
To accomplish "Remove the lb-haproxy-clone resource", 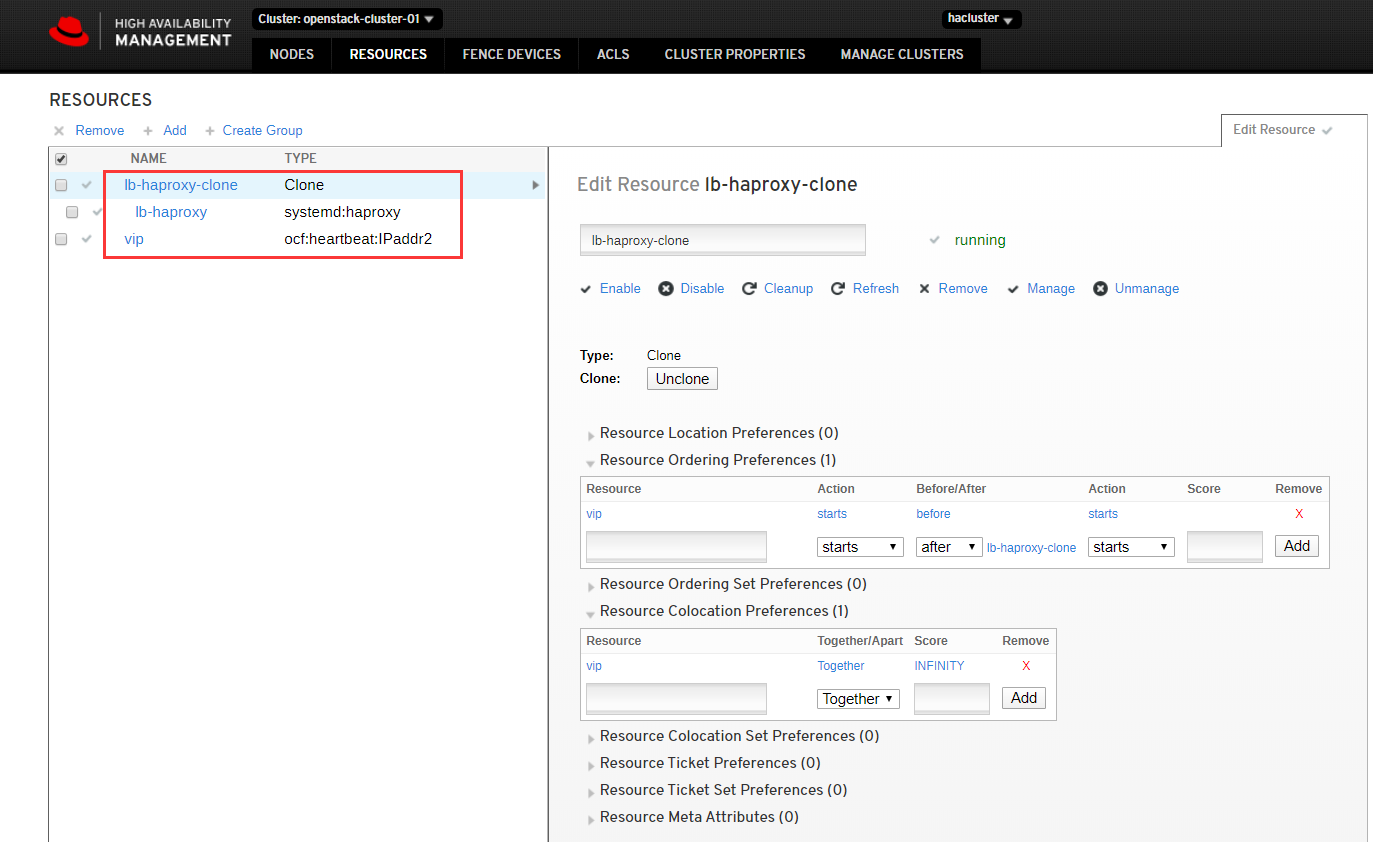I will pyautogui.click(x=962, y=288).
